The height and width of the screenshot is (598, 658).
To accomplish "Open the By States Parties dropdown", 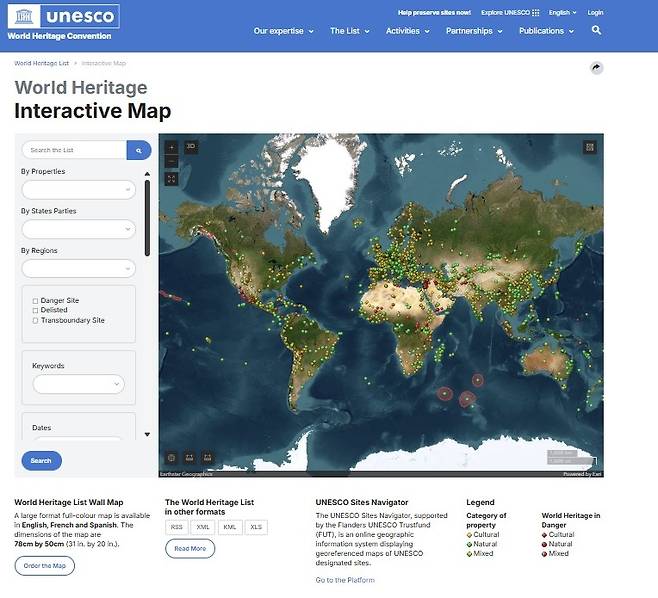I will [x=78, y=229].
